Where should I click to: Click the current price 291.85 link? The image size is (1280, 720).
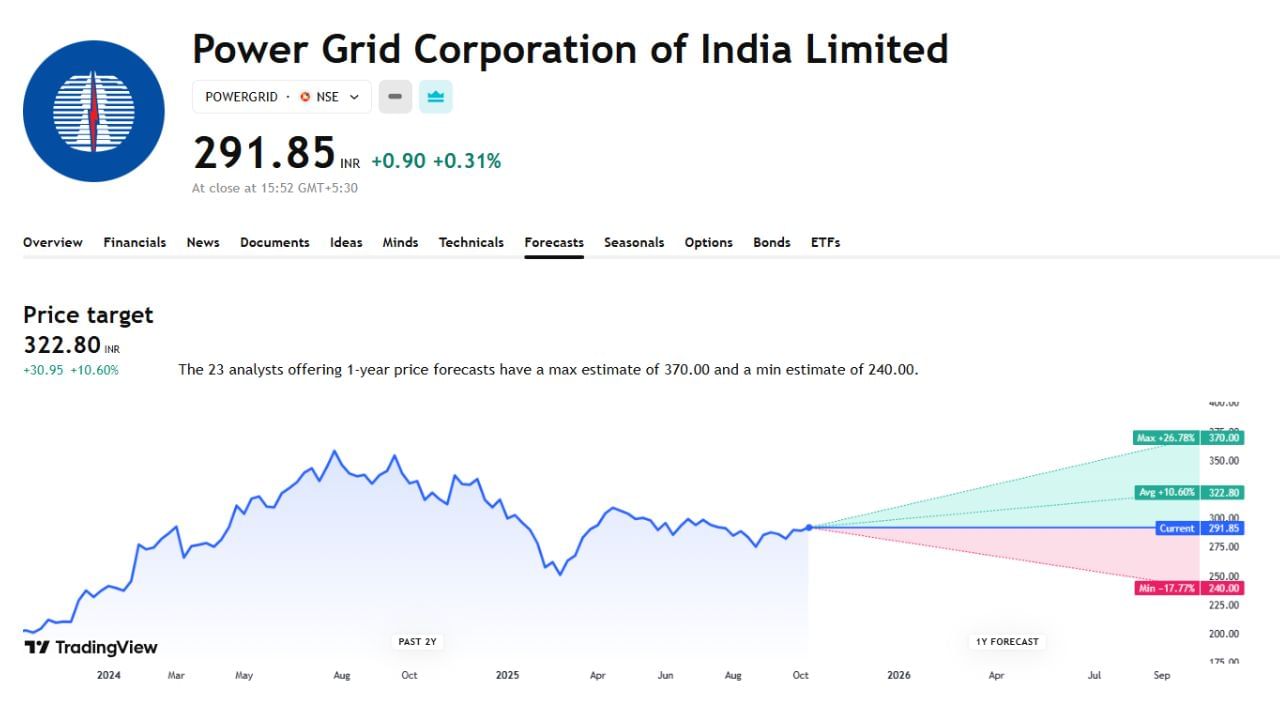tap(265, 152)
